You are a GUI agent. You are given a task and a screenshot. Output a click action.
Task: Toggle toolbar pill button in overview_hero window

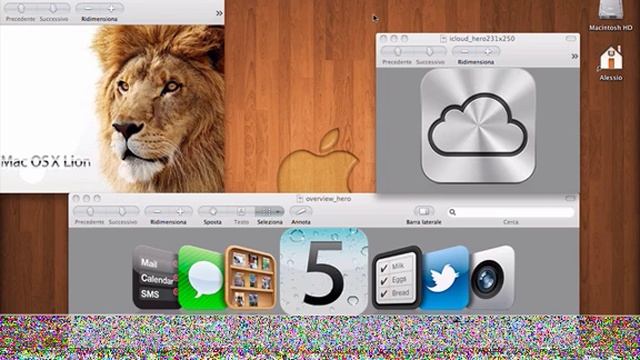[x=570, y=198]
